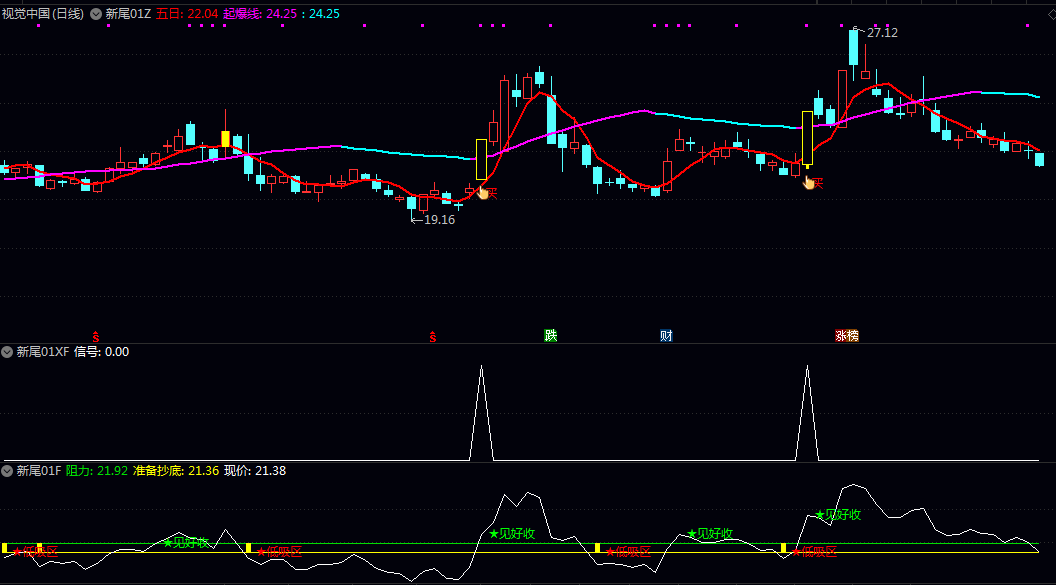Image resolution: width=1056 pixels, height=585 pixels.
Task: Click the second buy hand-pointer signal near yellow candle
Action: (809, 183)
